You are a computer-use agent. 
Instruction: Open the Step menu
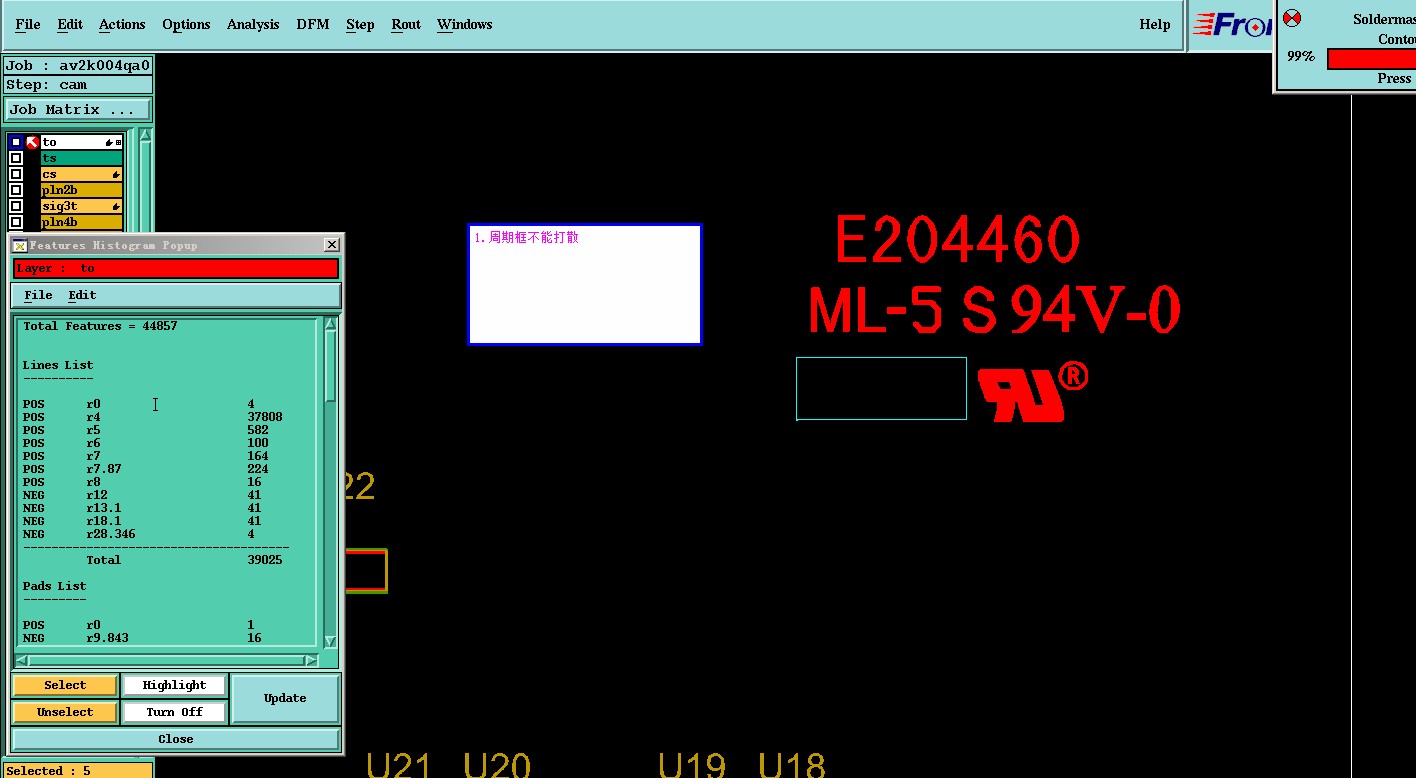(x=360, y=24)
